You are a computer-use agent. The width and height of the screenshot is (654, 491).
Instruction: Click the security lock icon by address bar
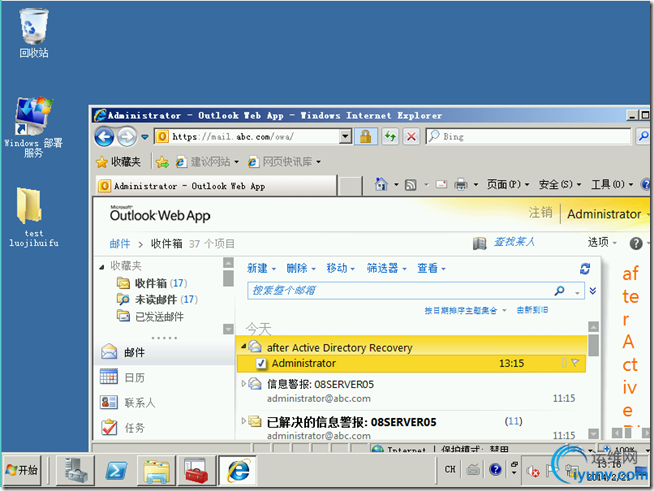tap(366, 136)
